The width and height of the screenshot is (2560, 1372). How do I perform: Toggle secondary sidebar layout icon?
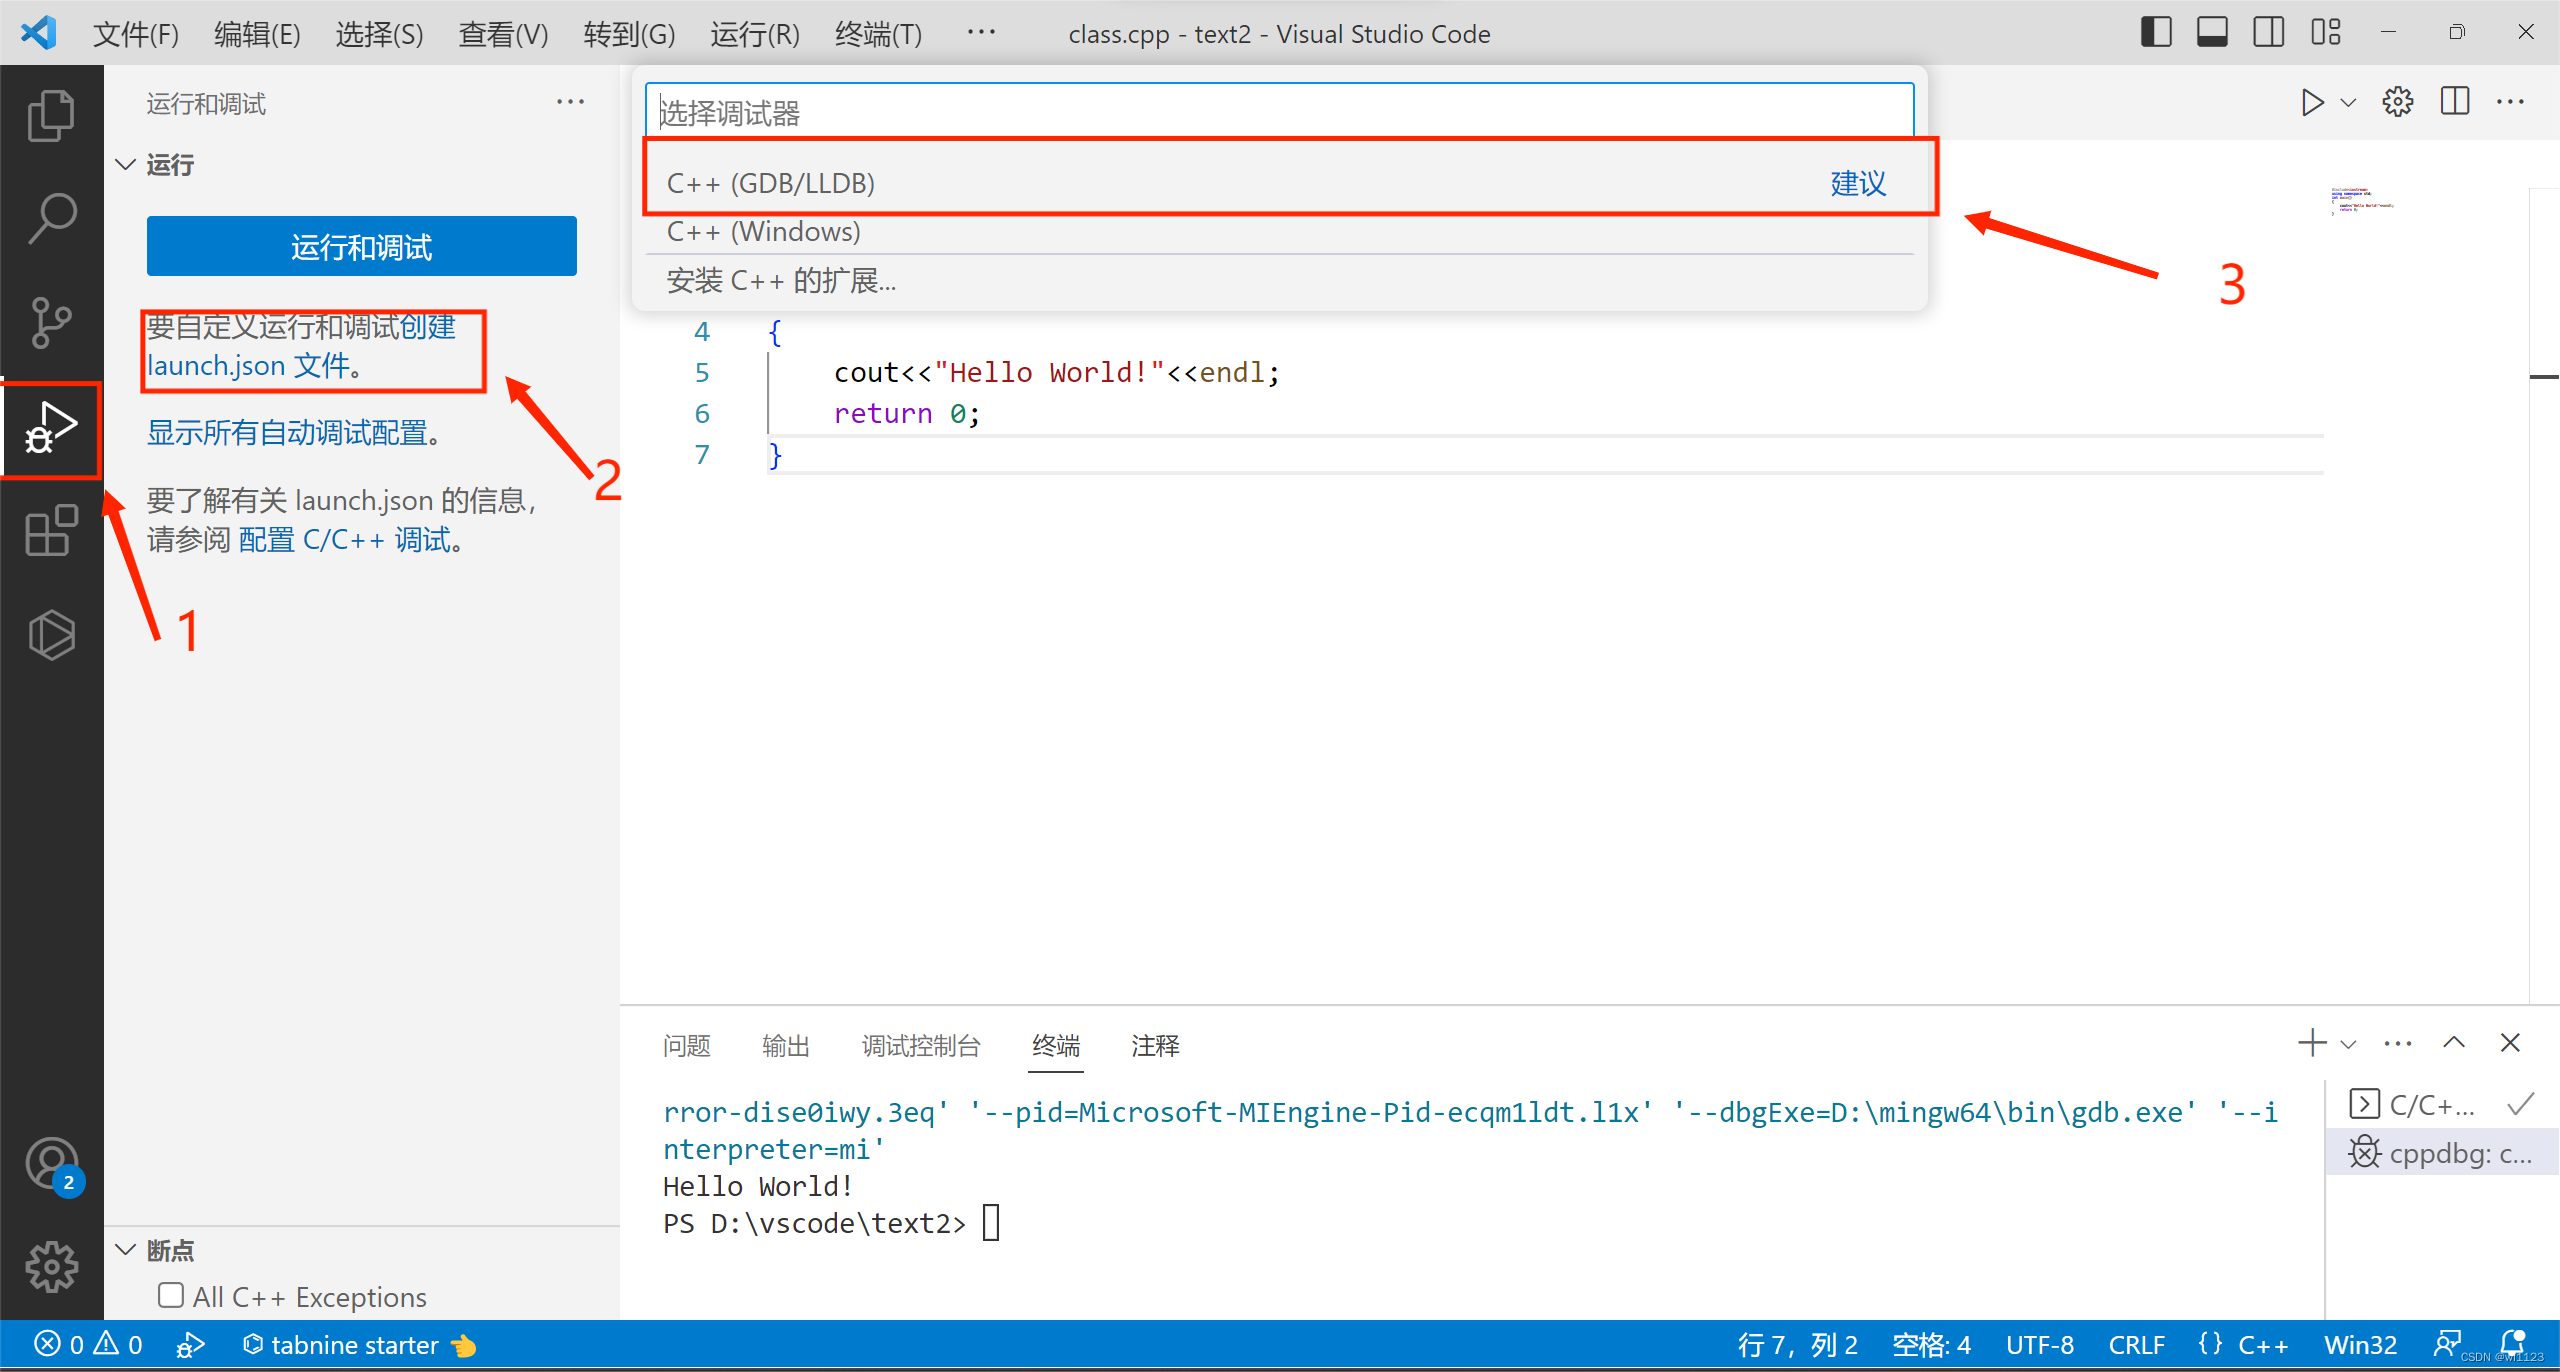click(2268, 33)
